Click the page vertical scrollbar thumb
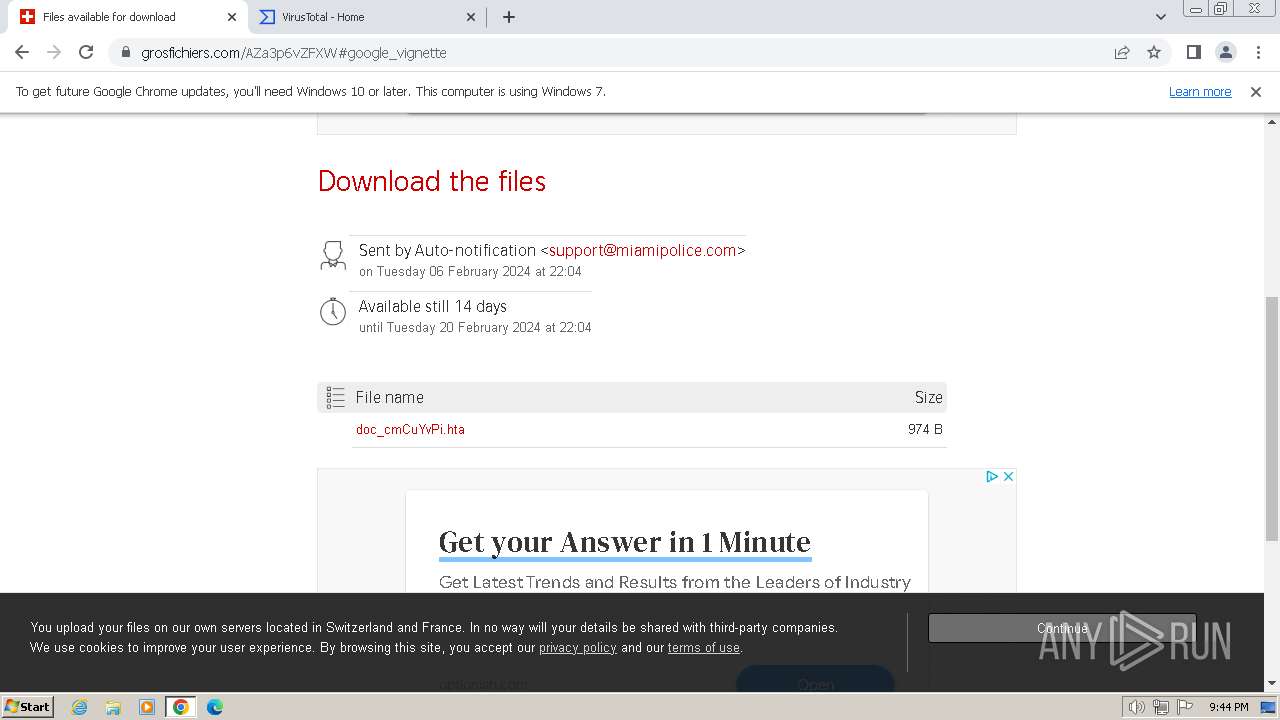The image size is (1280, 720). tap(1272, 419)
